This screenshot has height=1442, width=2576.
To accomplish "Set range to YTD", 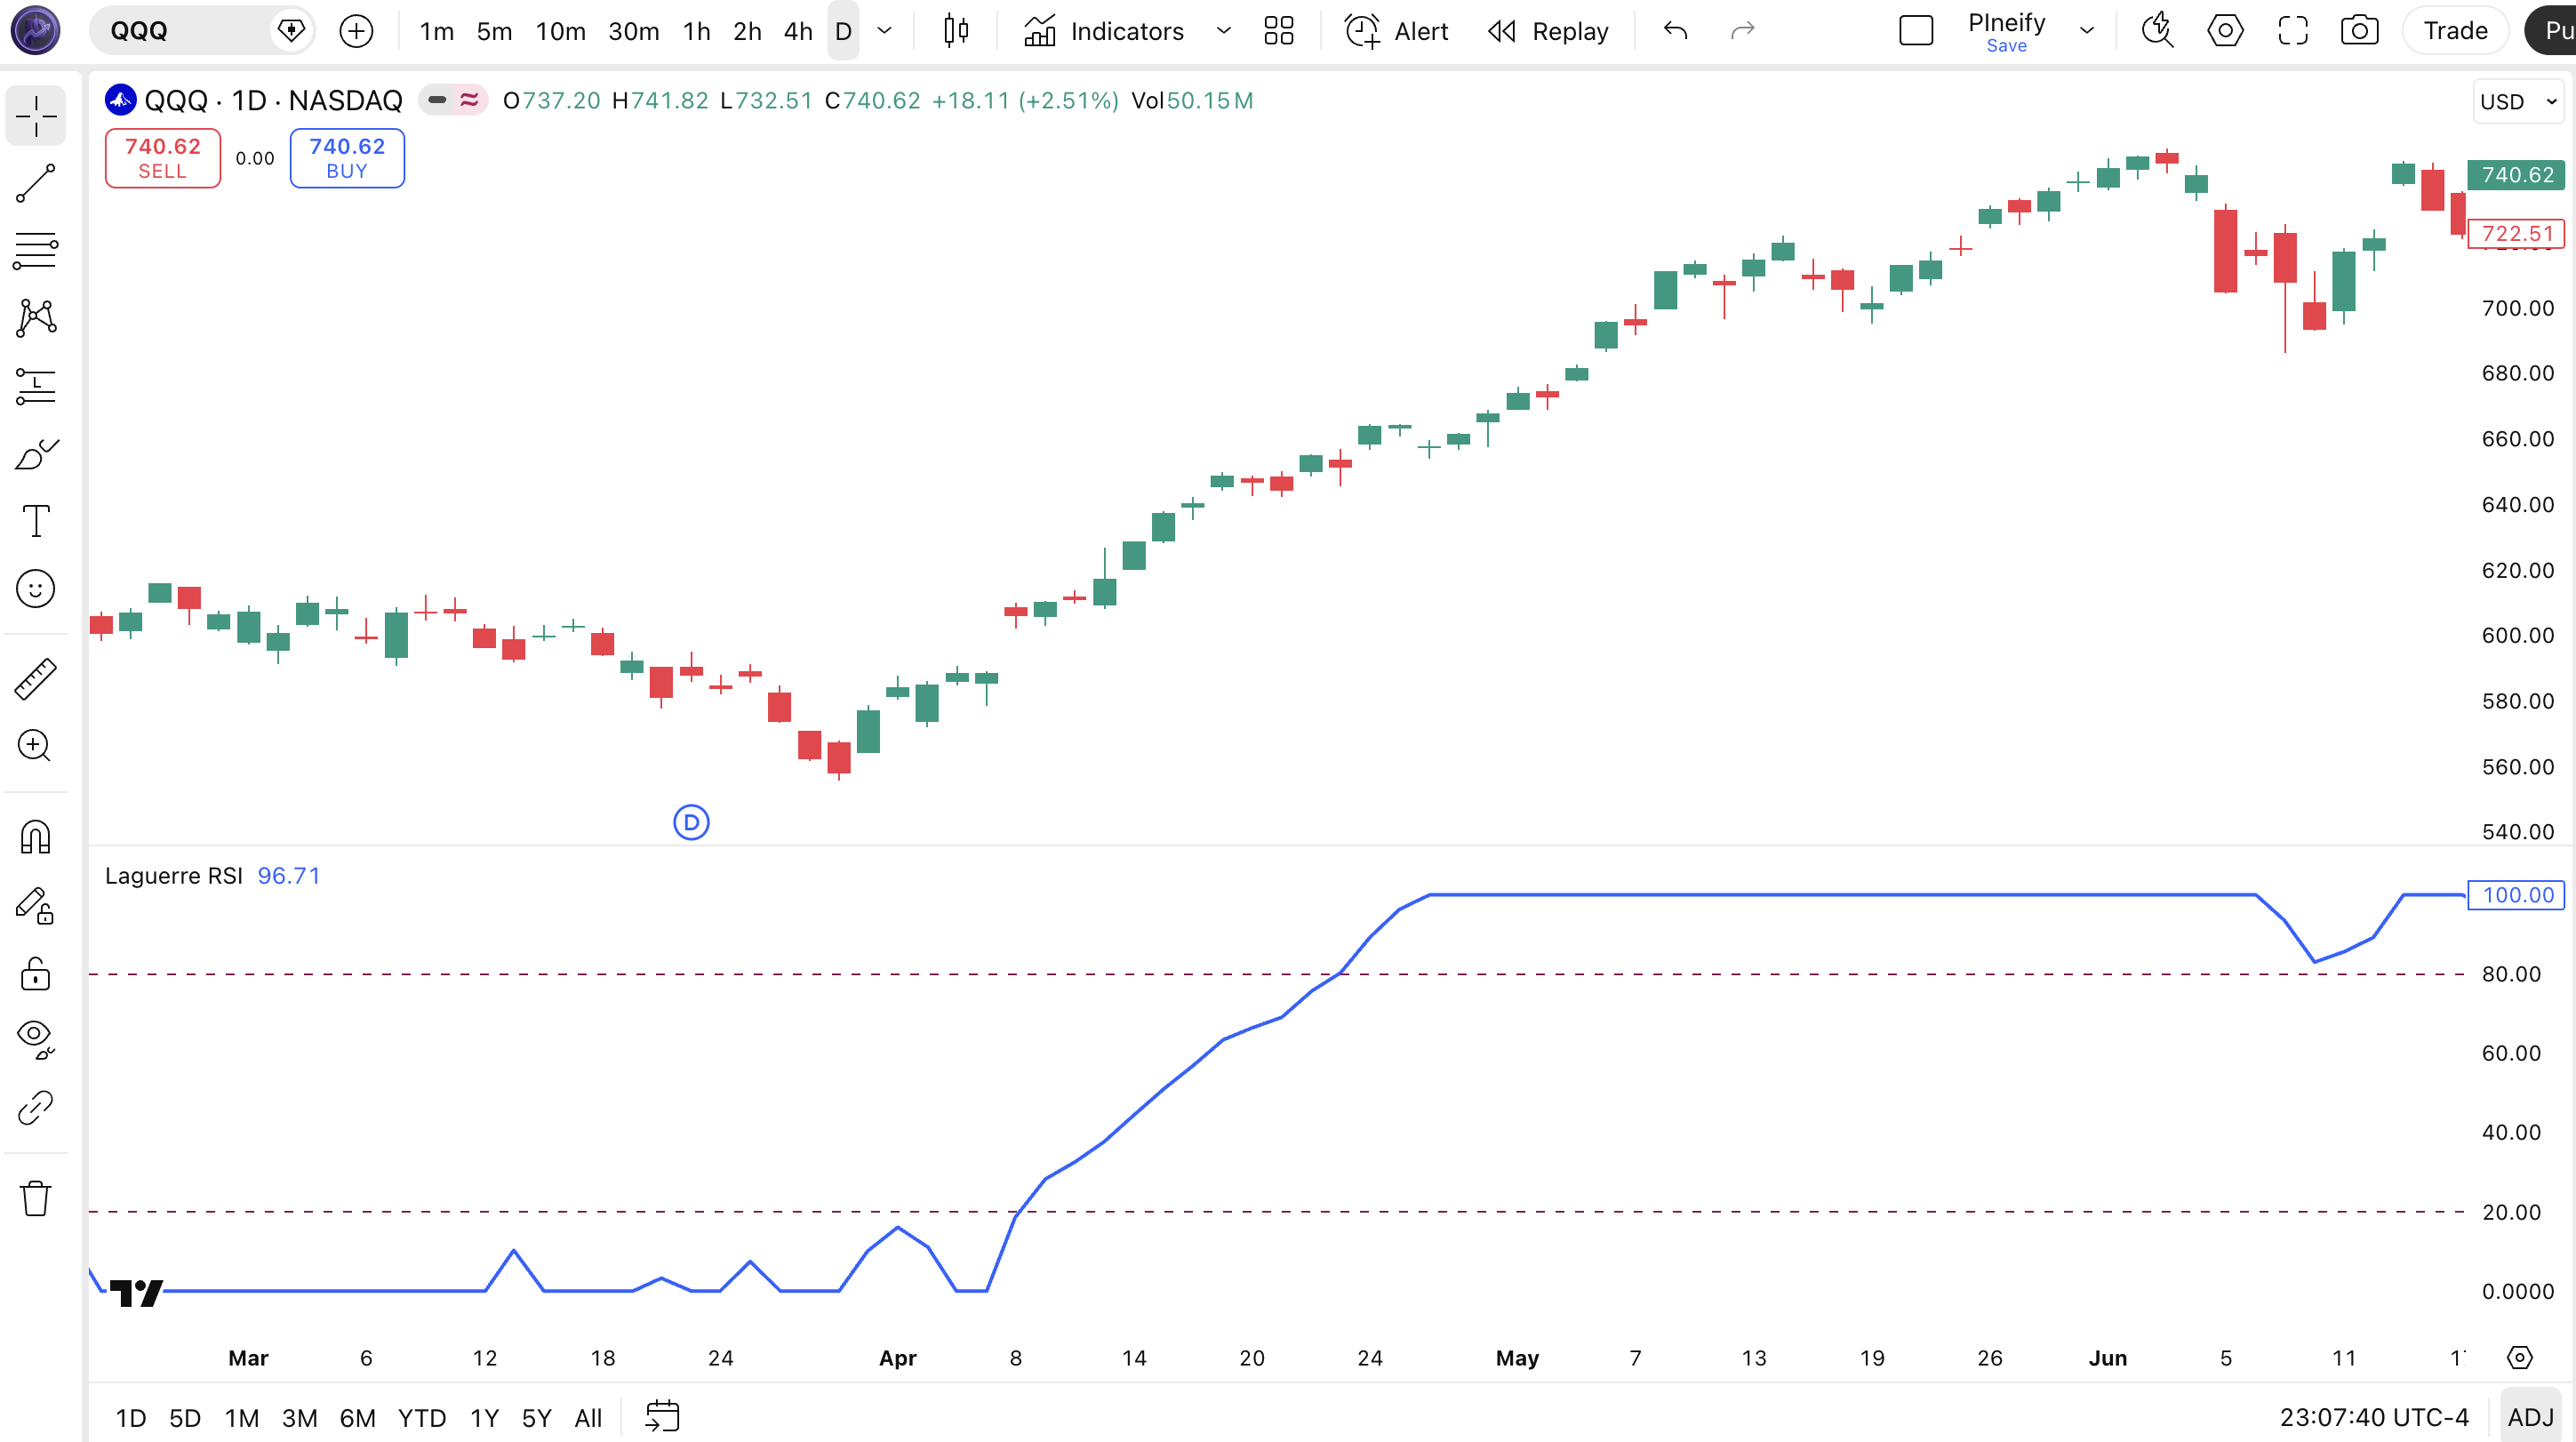I will (x=422, y=1418).
